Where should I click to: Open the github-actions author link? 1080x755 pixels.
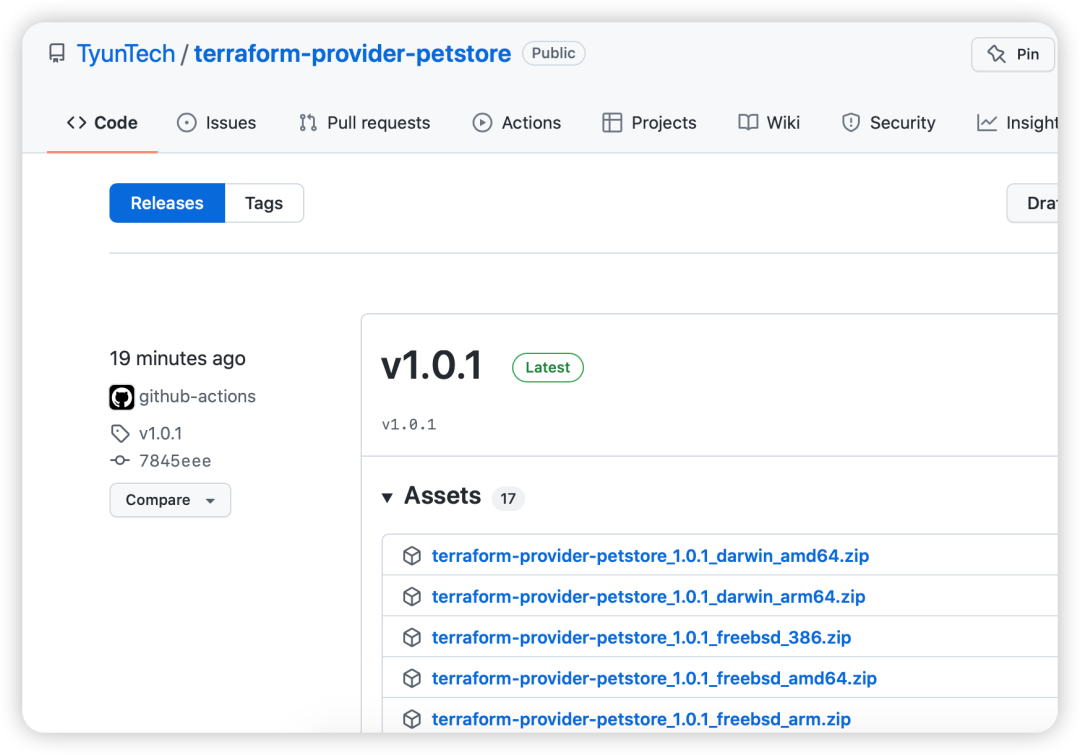point(197,396)
